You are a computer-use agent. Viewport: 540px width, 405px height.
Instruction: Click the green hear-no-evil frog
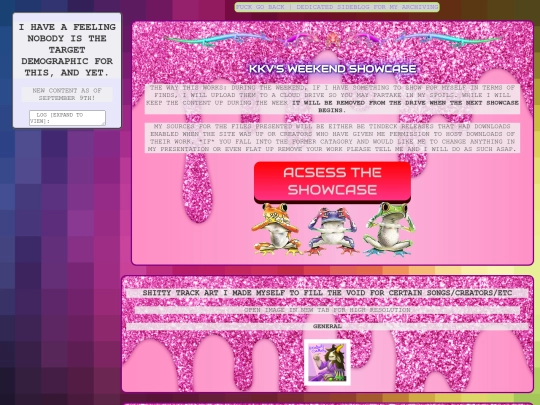[x=389, y=229]
